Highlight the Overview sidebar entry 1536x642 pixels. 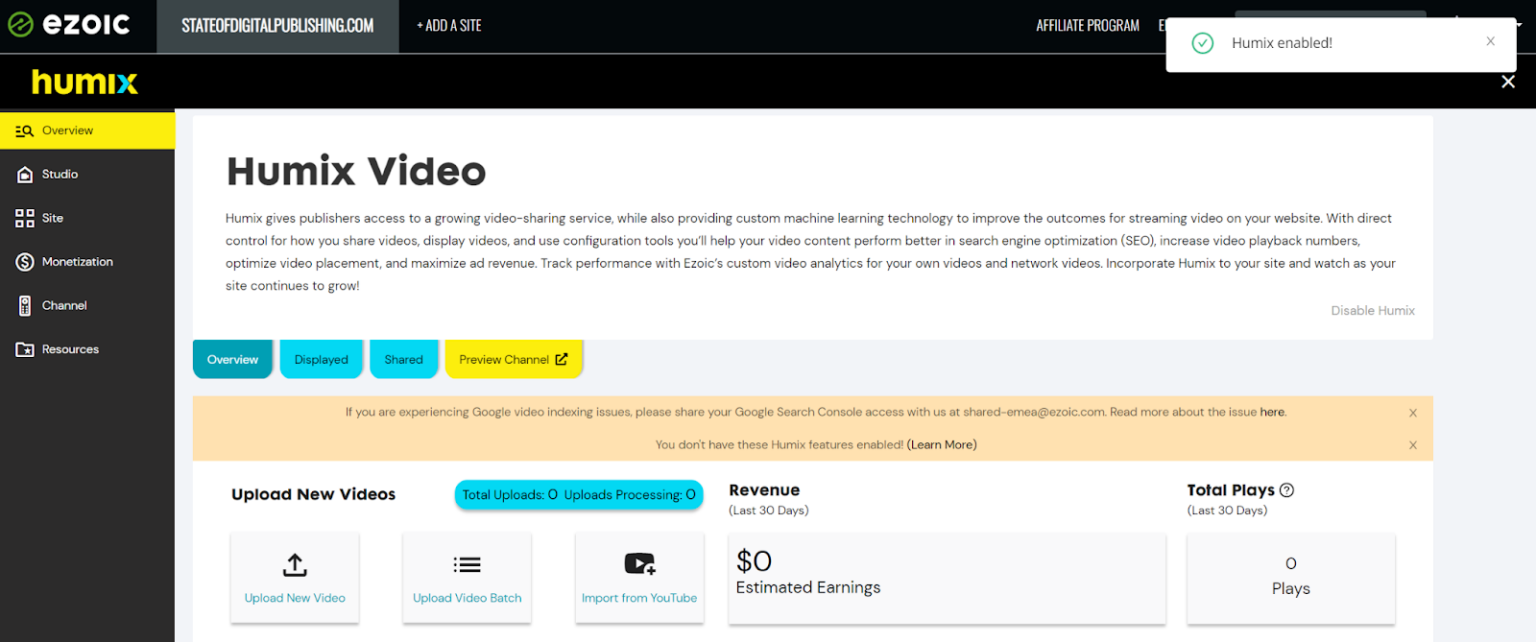[x=69, y=130]
